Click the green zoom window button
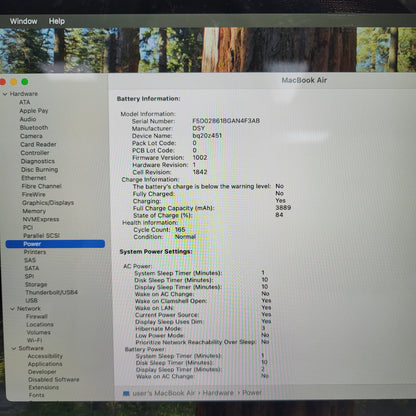Image resolution: width=416 pixels, height=416 pixels. point(25,82)
